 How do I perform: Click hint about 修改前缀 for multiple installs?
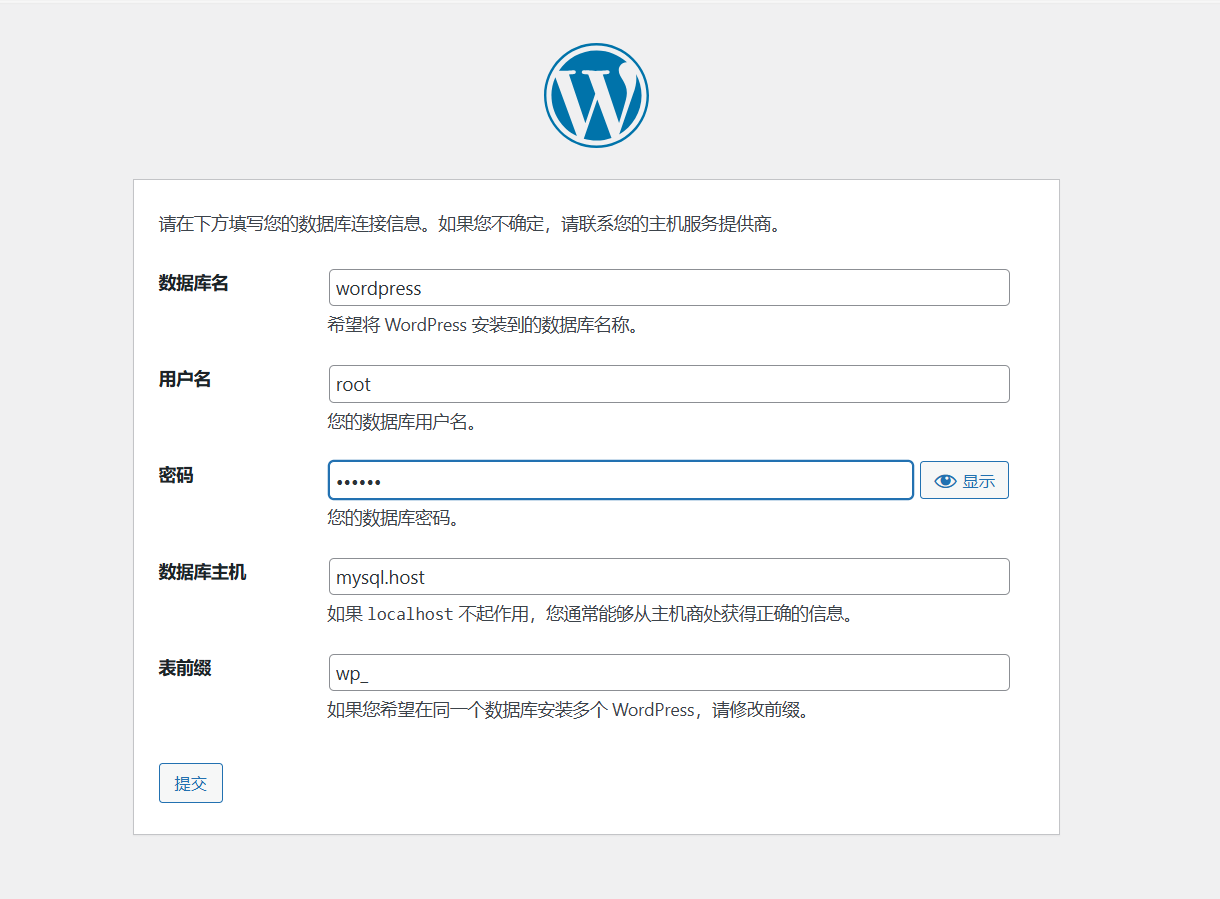point(568,710)
